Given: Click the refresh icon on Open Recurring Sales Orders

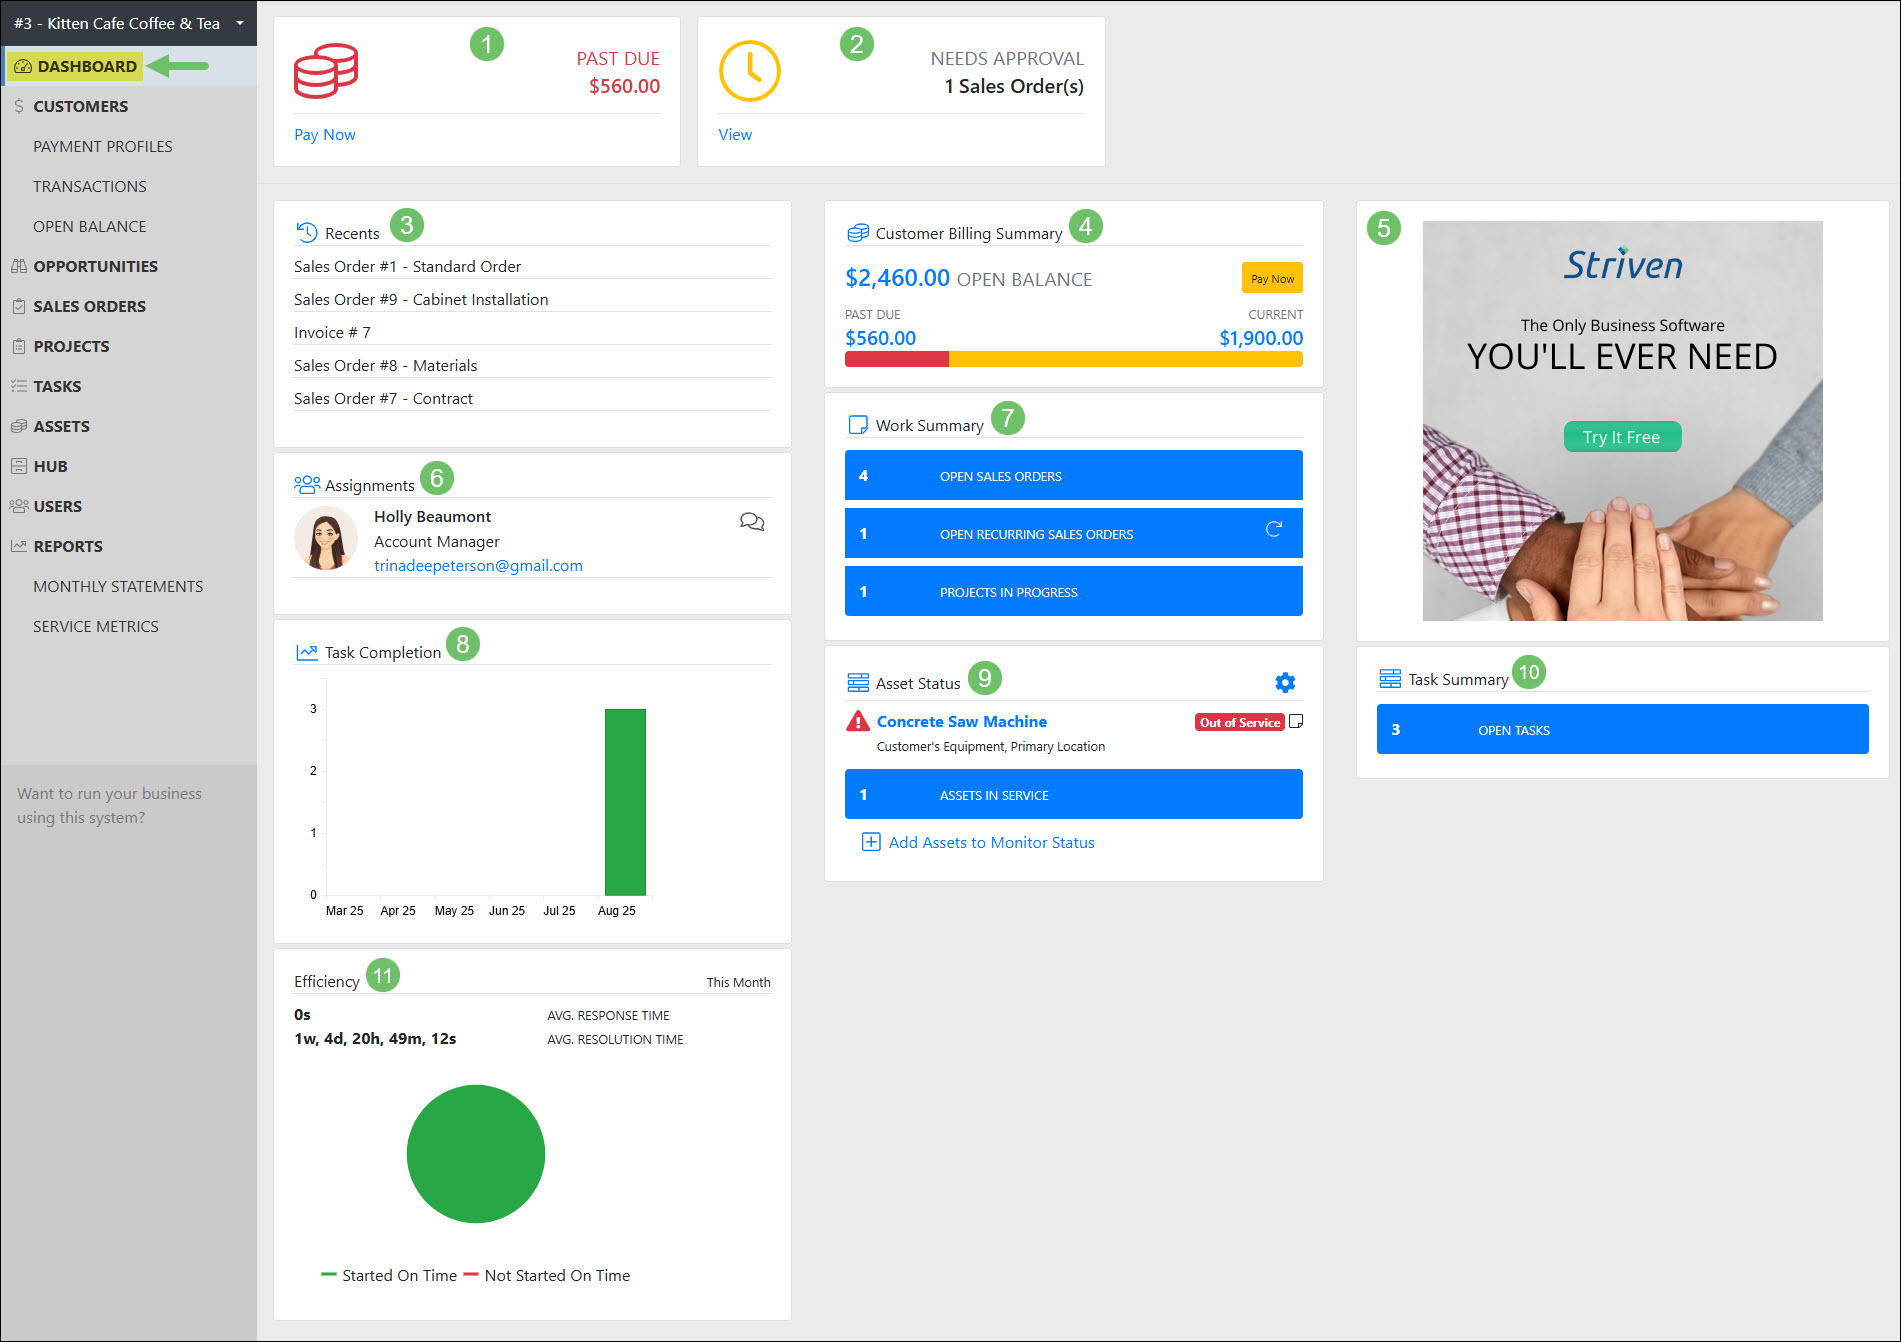Looking at the screenshot, I should coord(1273,531).
